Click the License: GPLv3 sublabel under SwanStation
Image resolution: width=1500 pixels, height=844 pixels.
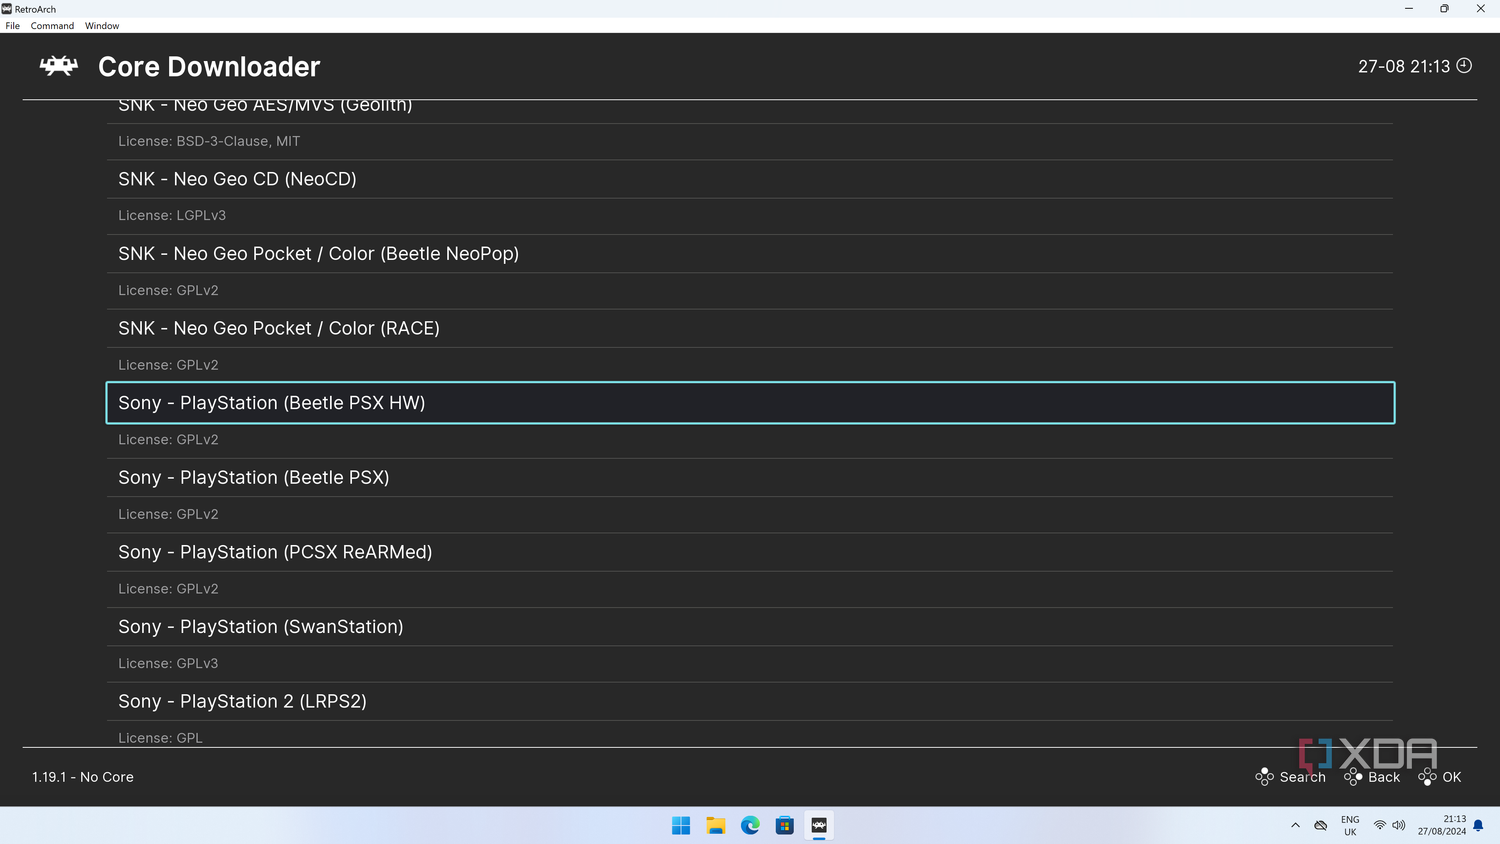pyautogui.click(x=168, y=664)
